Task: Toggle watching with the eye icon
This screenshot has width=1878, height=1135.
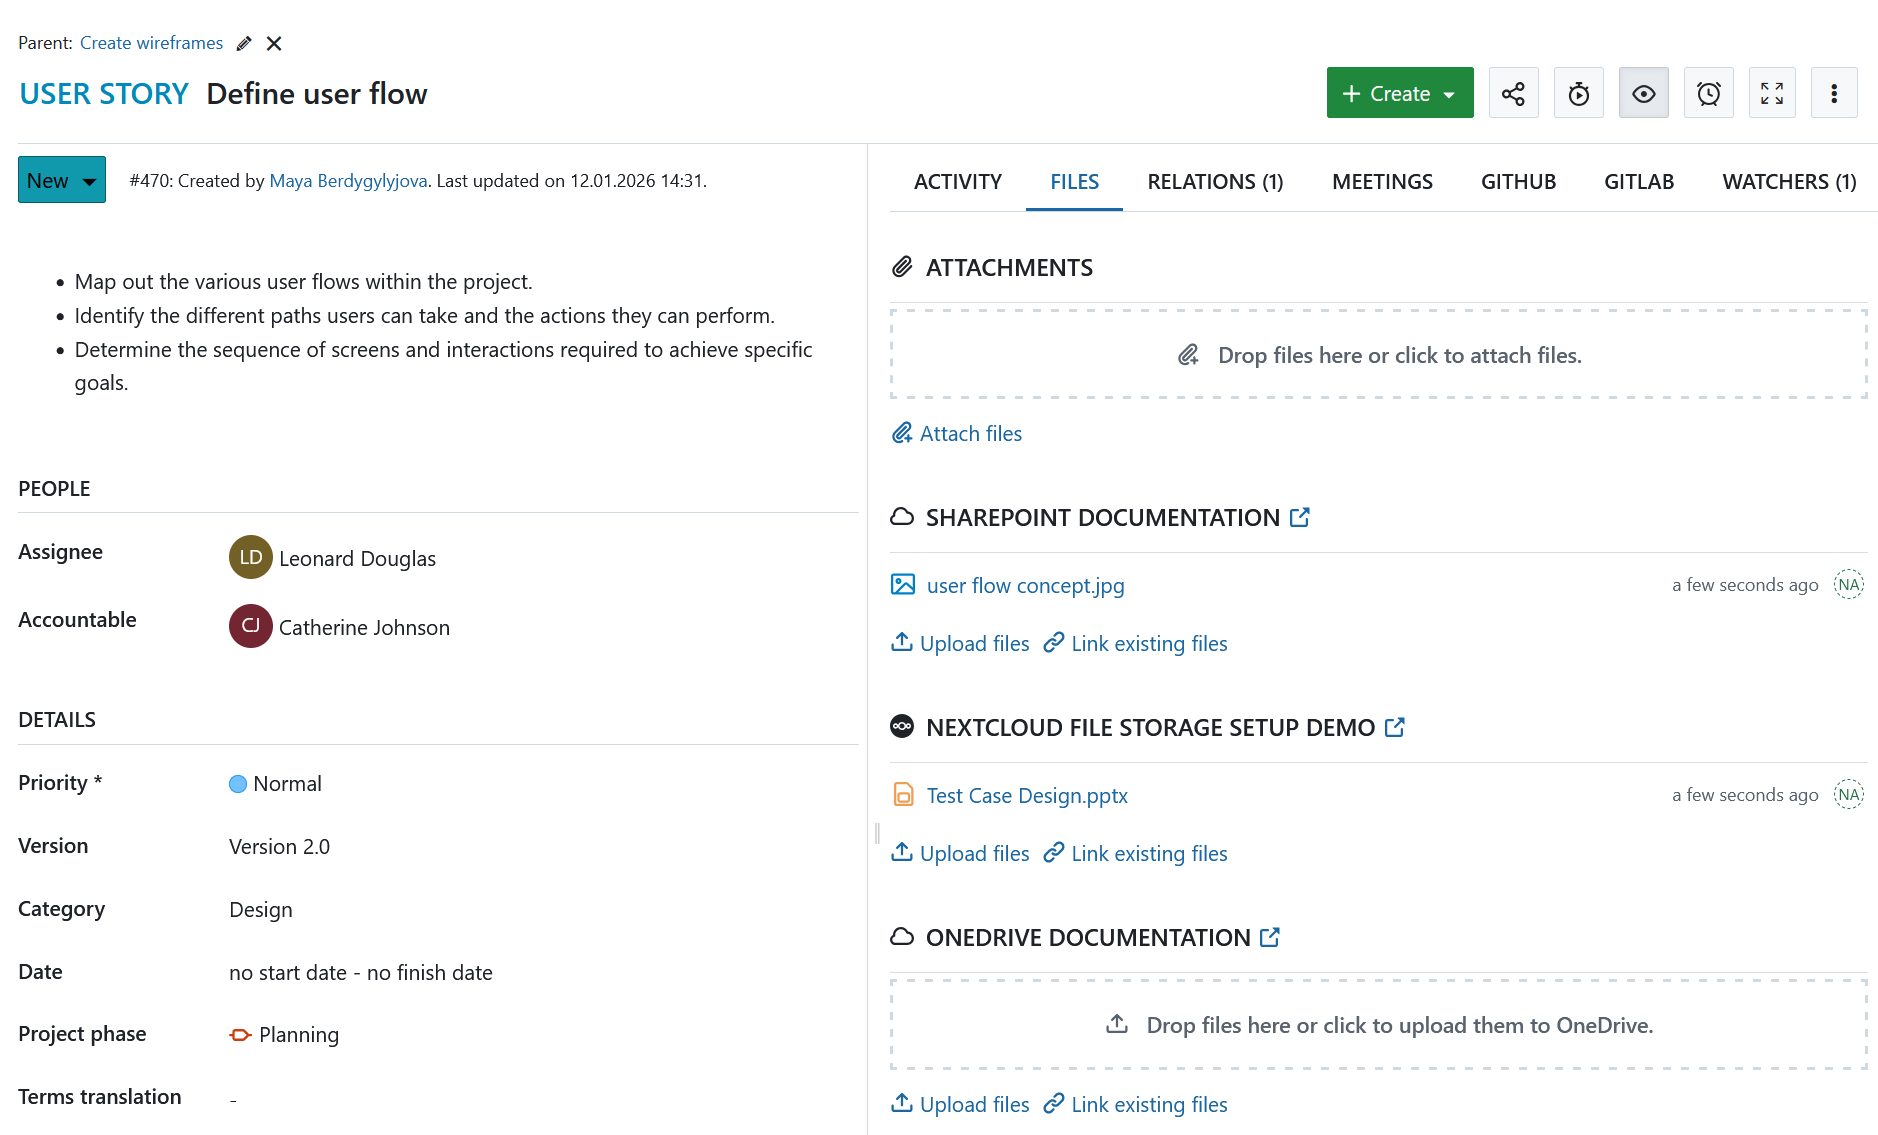Action: pos(1643,92)
